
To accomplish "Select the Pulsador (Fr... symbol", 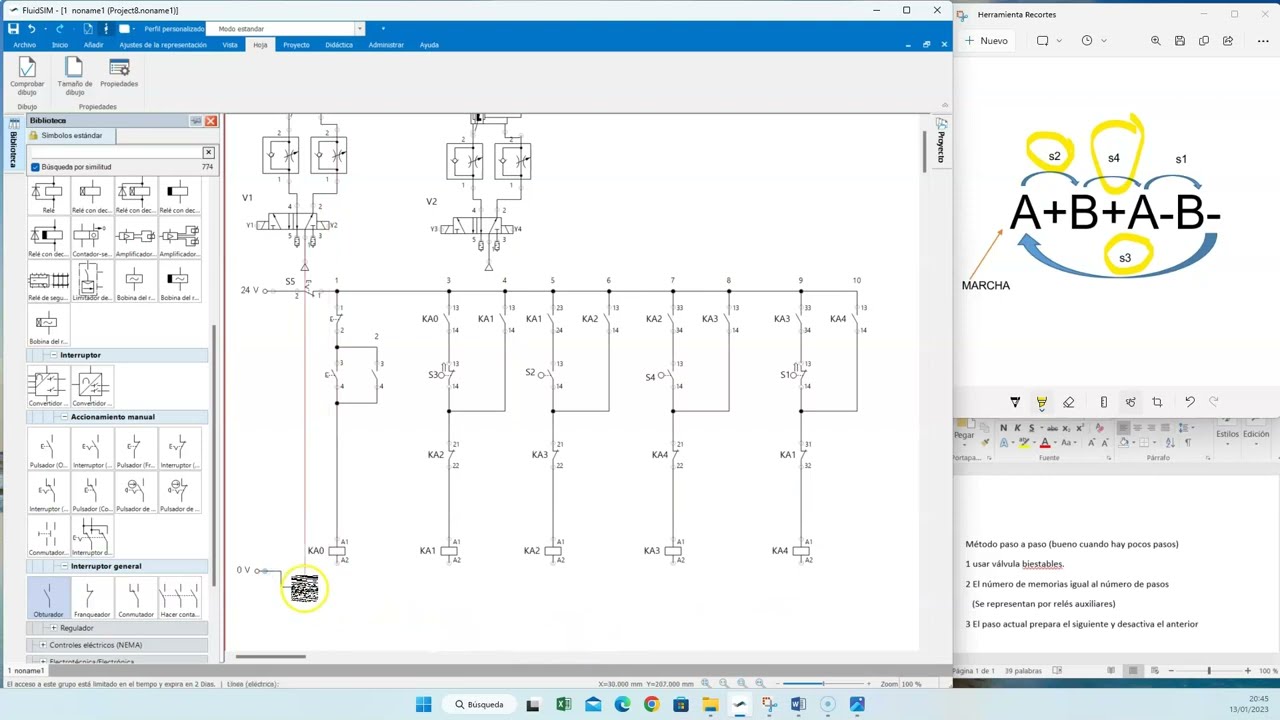I will 135,450.
